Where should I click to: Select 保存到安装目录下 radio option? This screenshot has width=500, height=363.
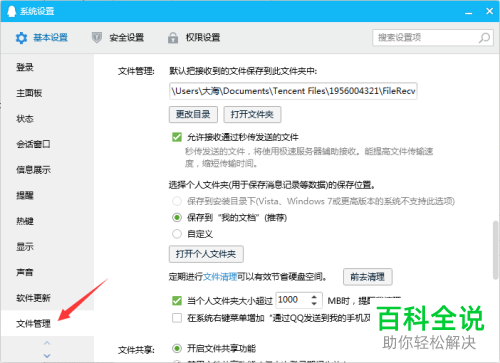pos(177,201)
